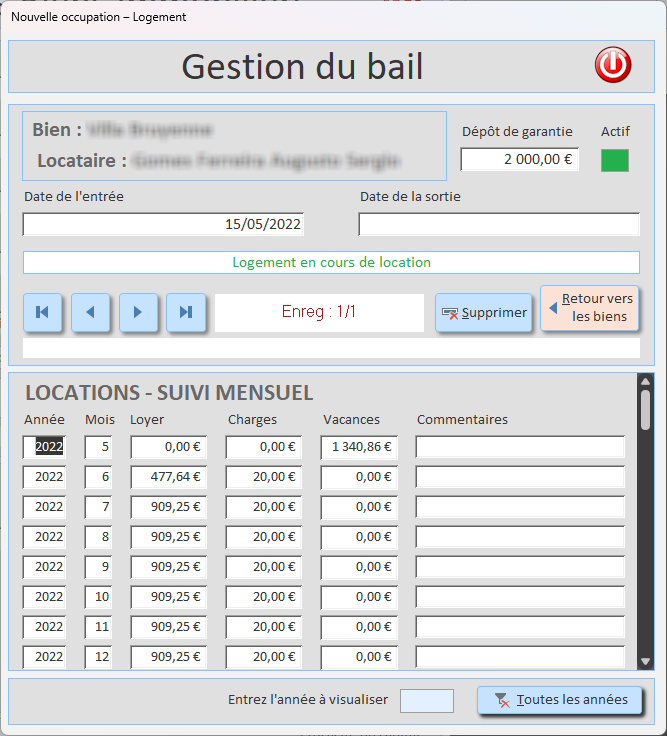The height and width of the screenshot is (736, 667).
Task: Select the Vacances field showing 1 340,86 €
Action: pos(359,447)
